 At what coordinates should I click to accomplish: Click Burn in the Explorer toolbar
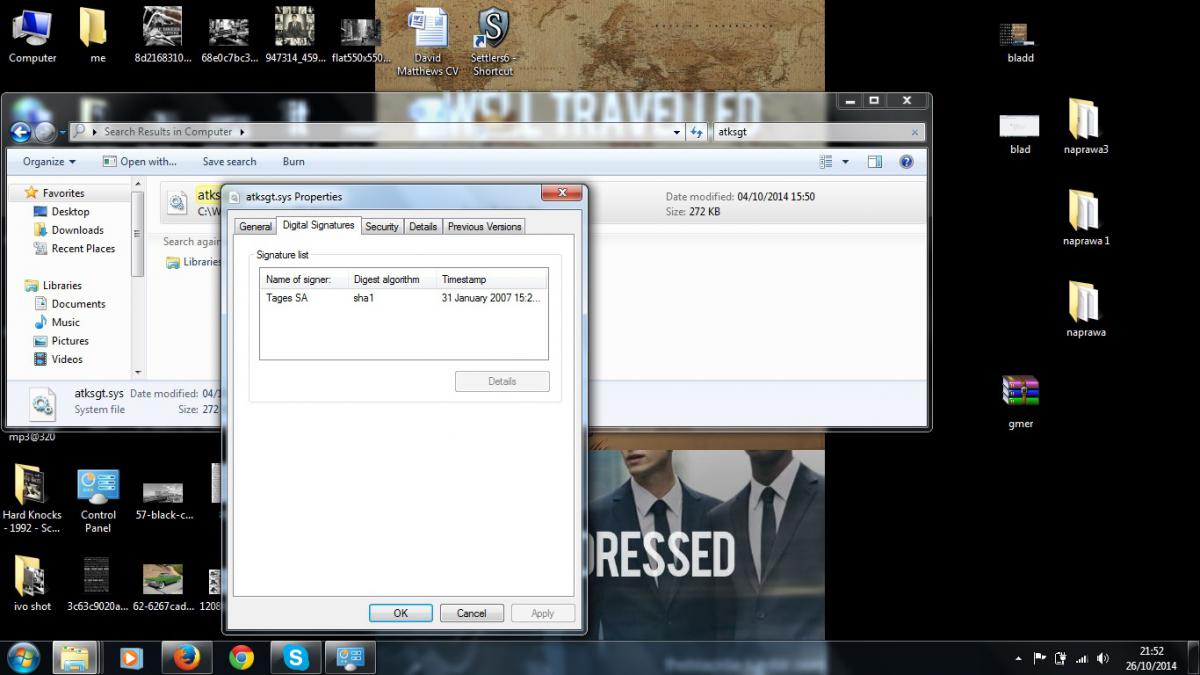[294, 162]
